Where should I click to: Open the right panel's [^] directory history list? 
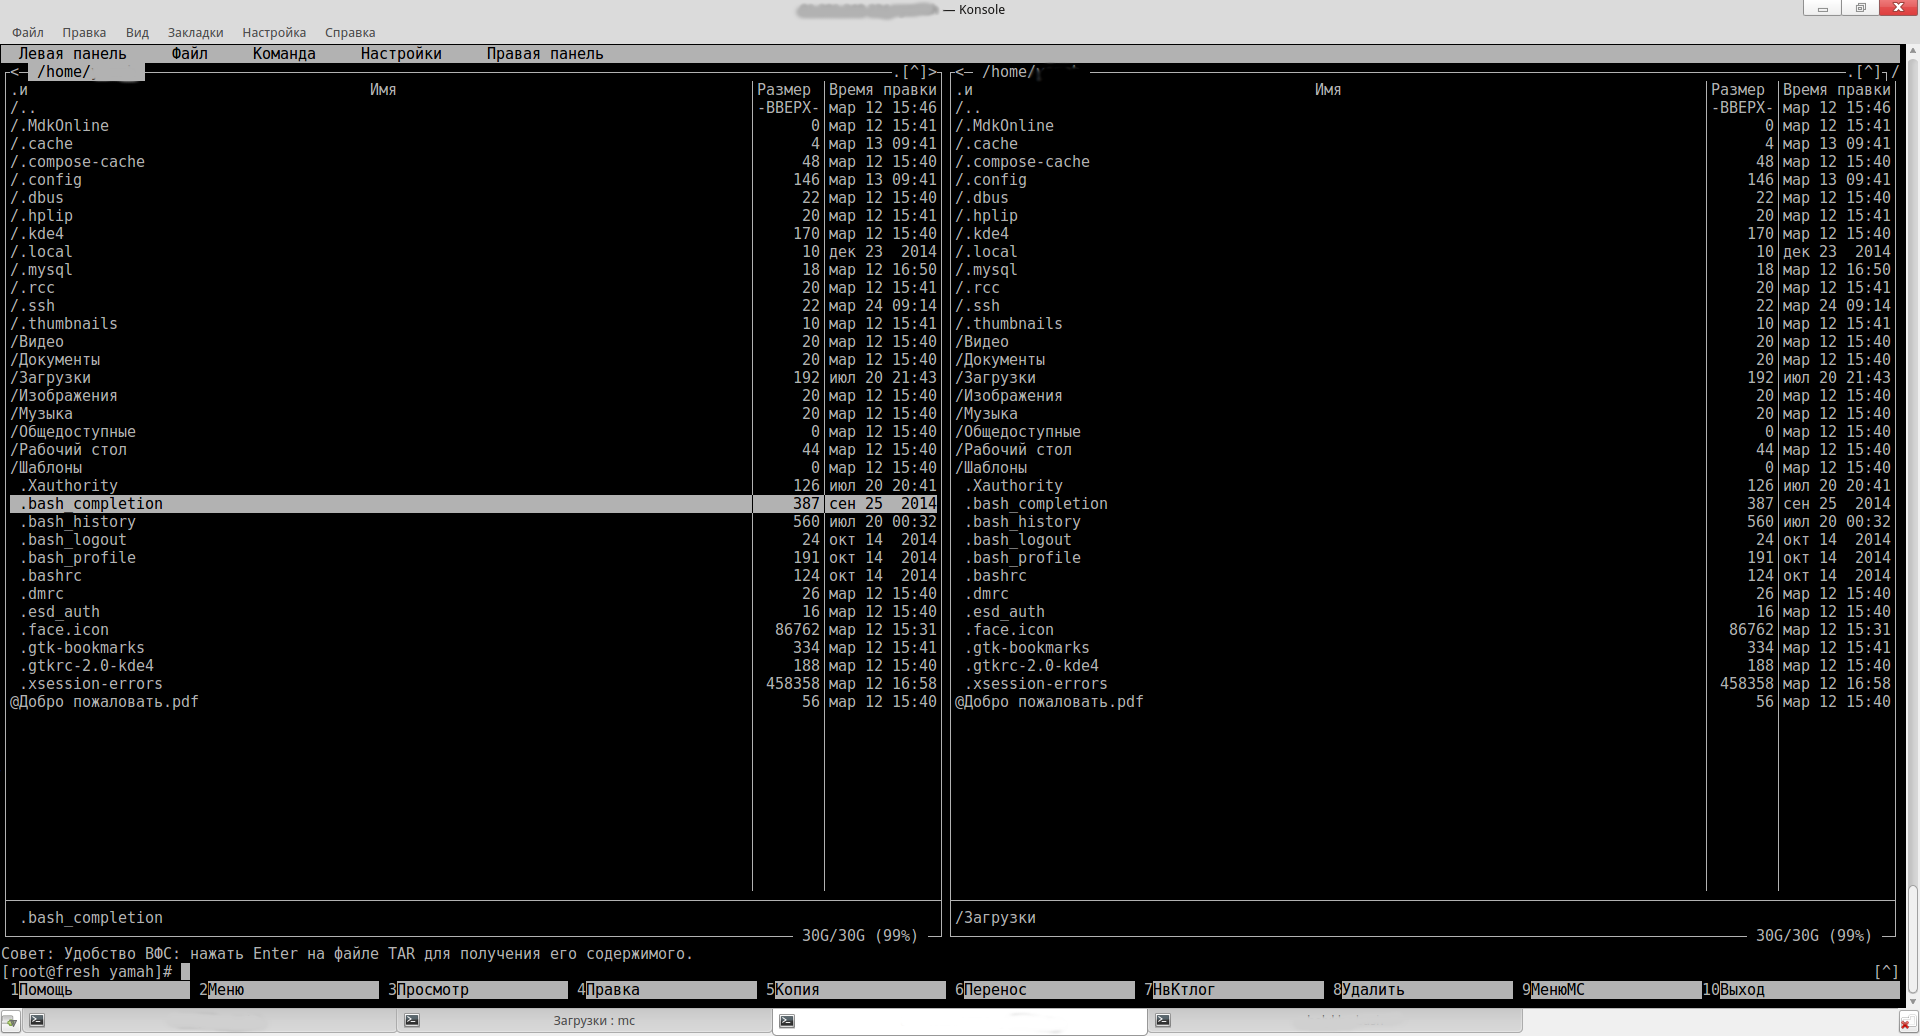1868,72
